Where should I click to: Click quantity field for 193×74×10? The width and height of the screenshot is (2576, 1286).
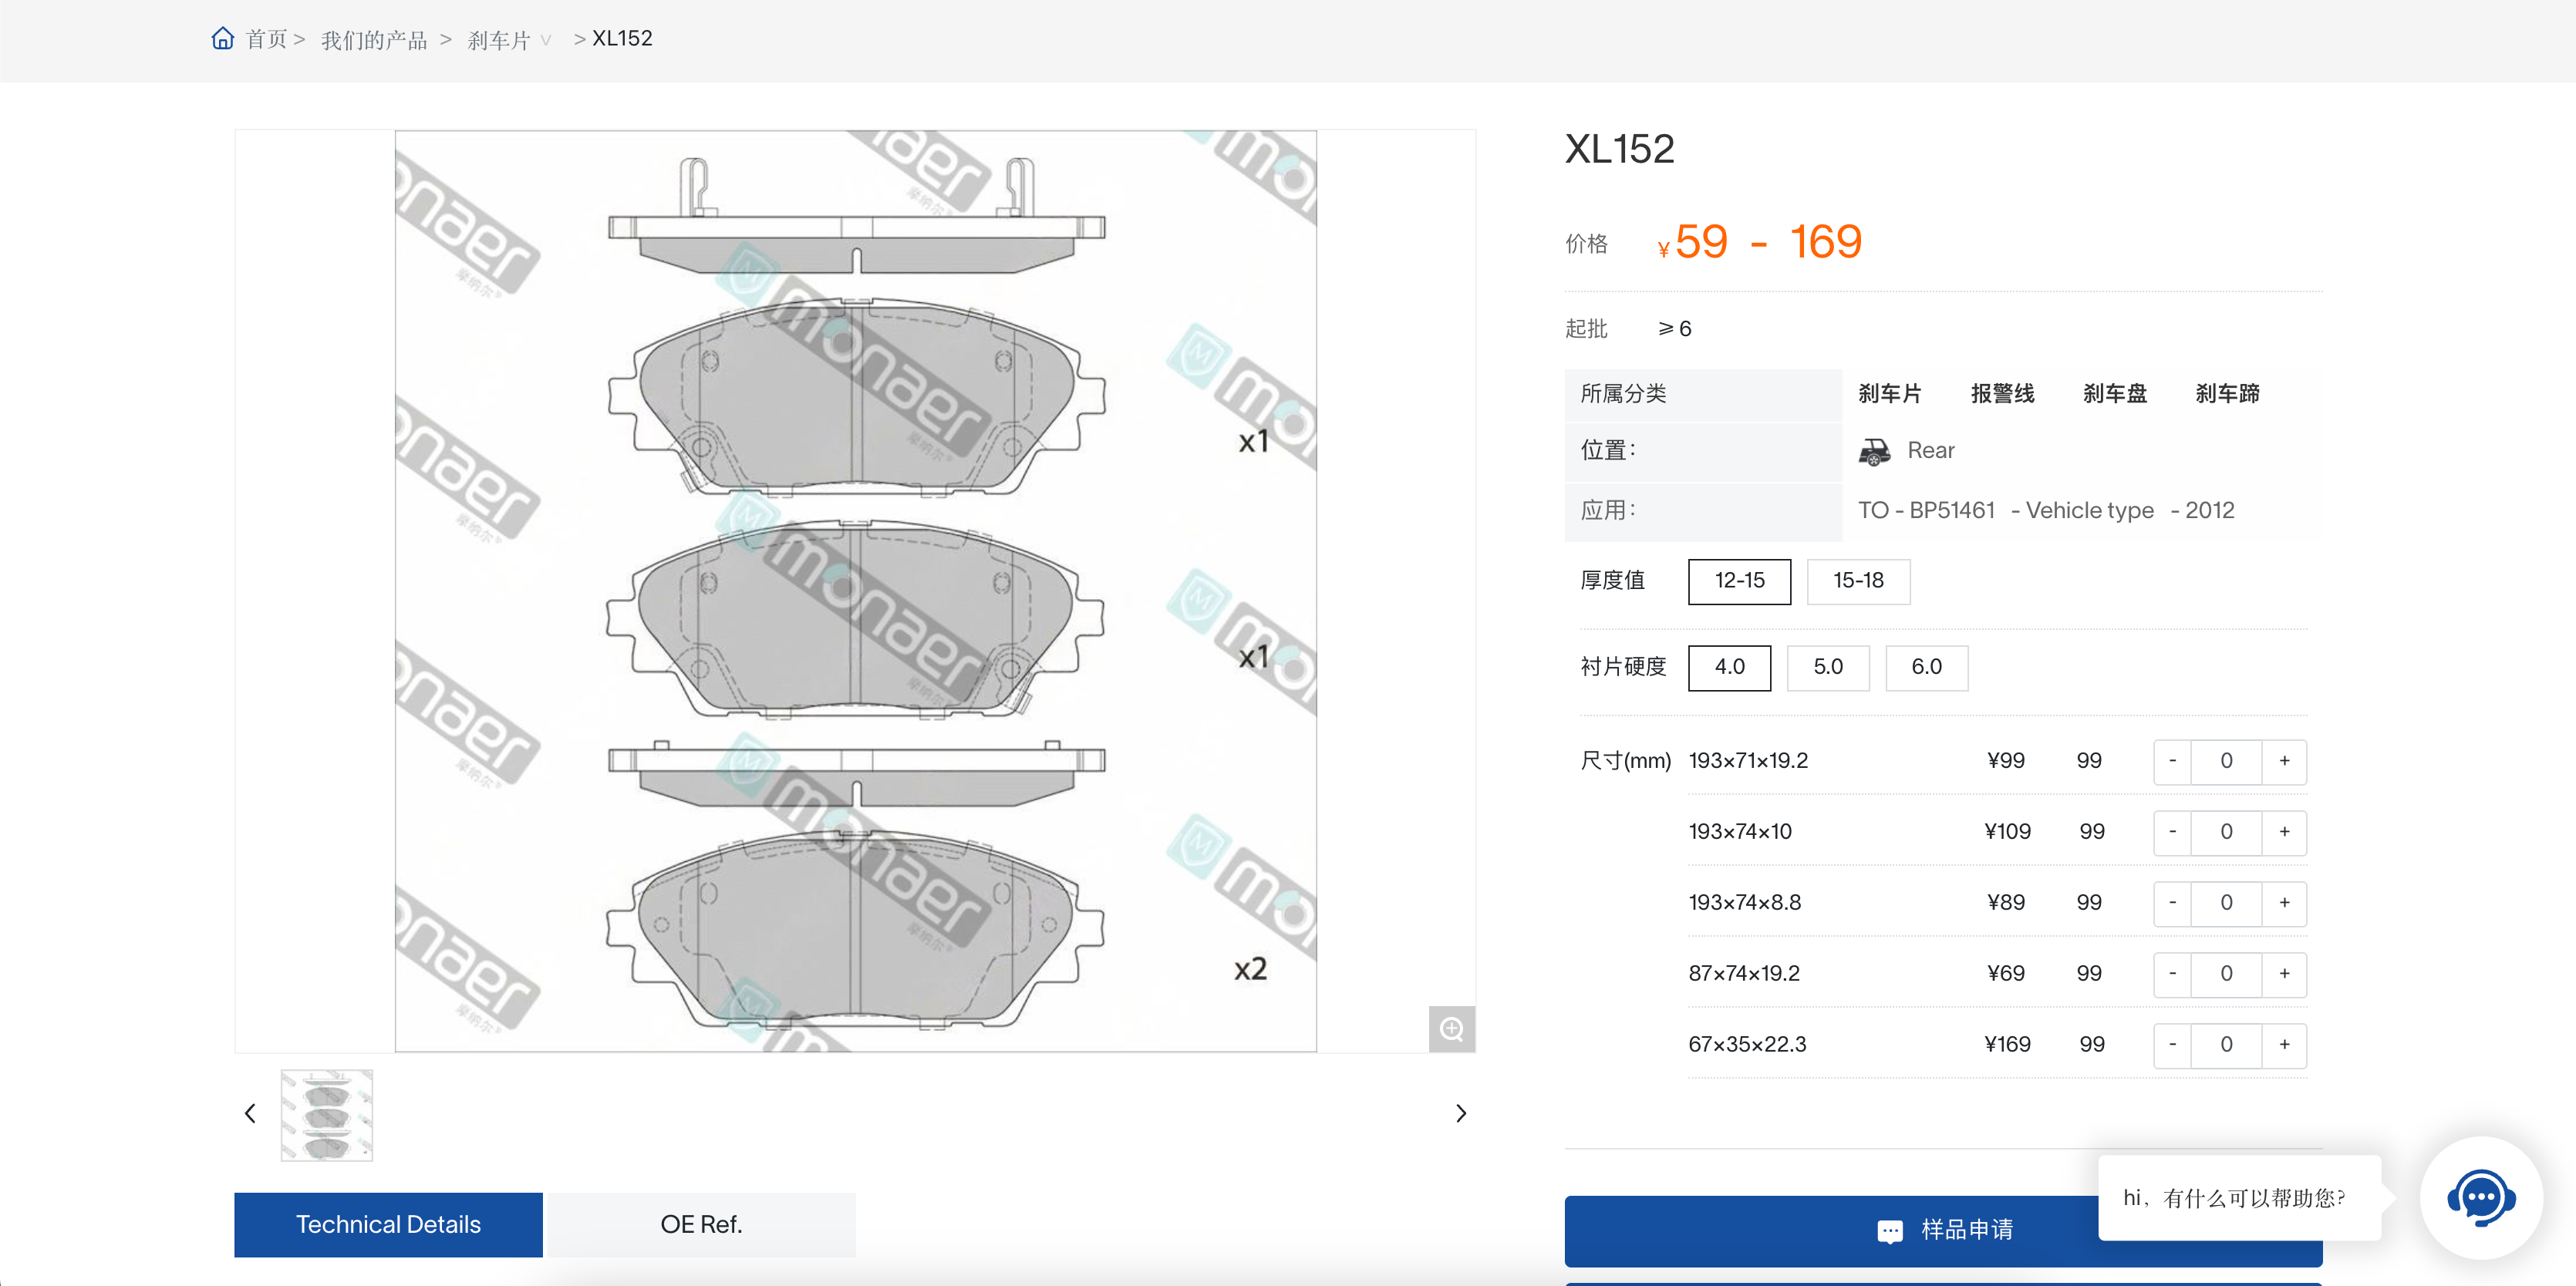[x=2226, y=832]
